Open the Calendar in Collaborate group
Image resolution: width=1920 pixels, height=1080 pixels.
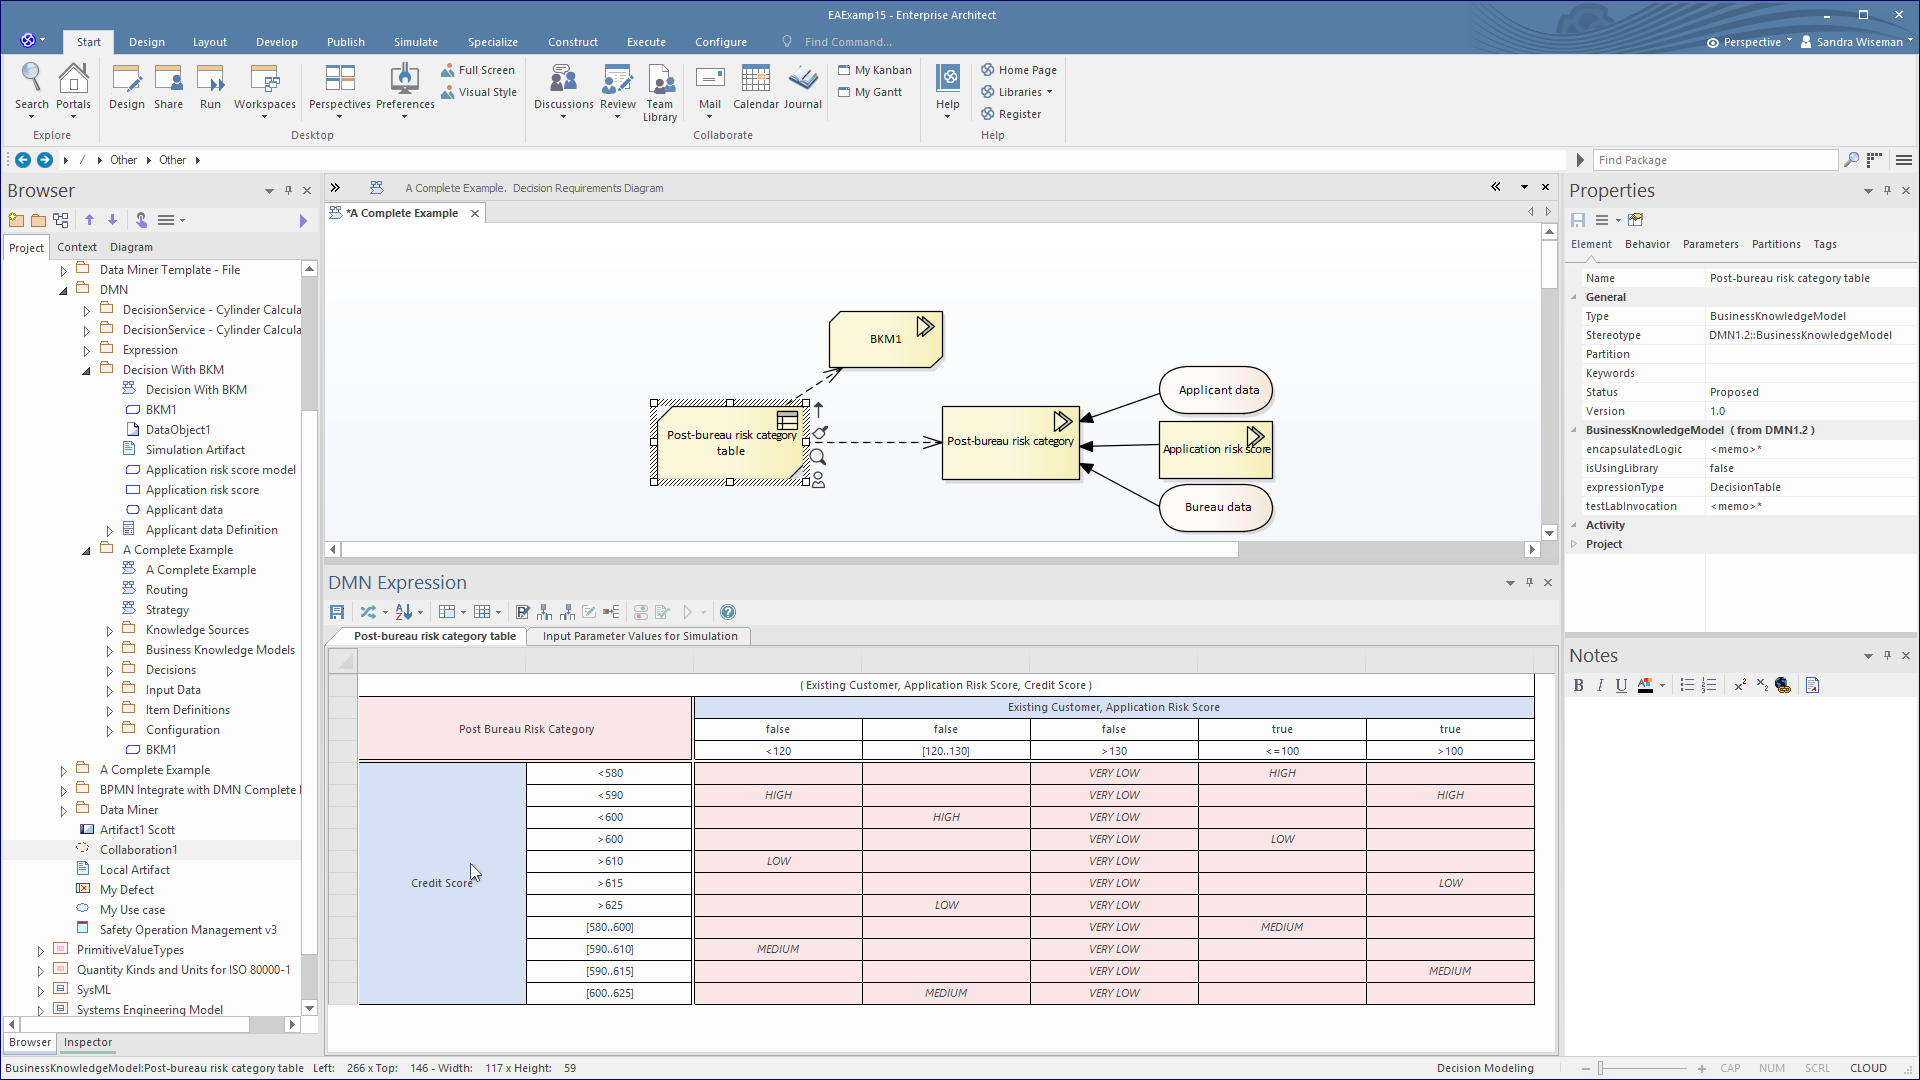[x=755, y=88]
